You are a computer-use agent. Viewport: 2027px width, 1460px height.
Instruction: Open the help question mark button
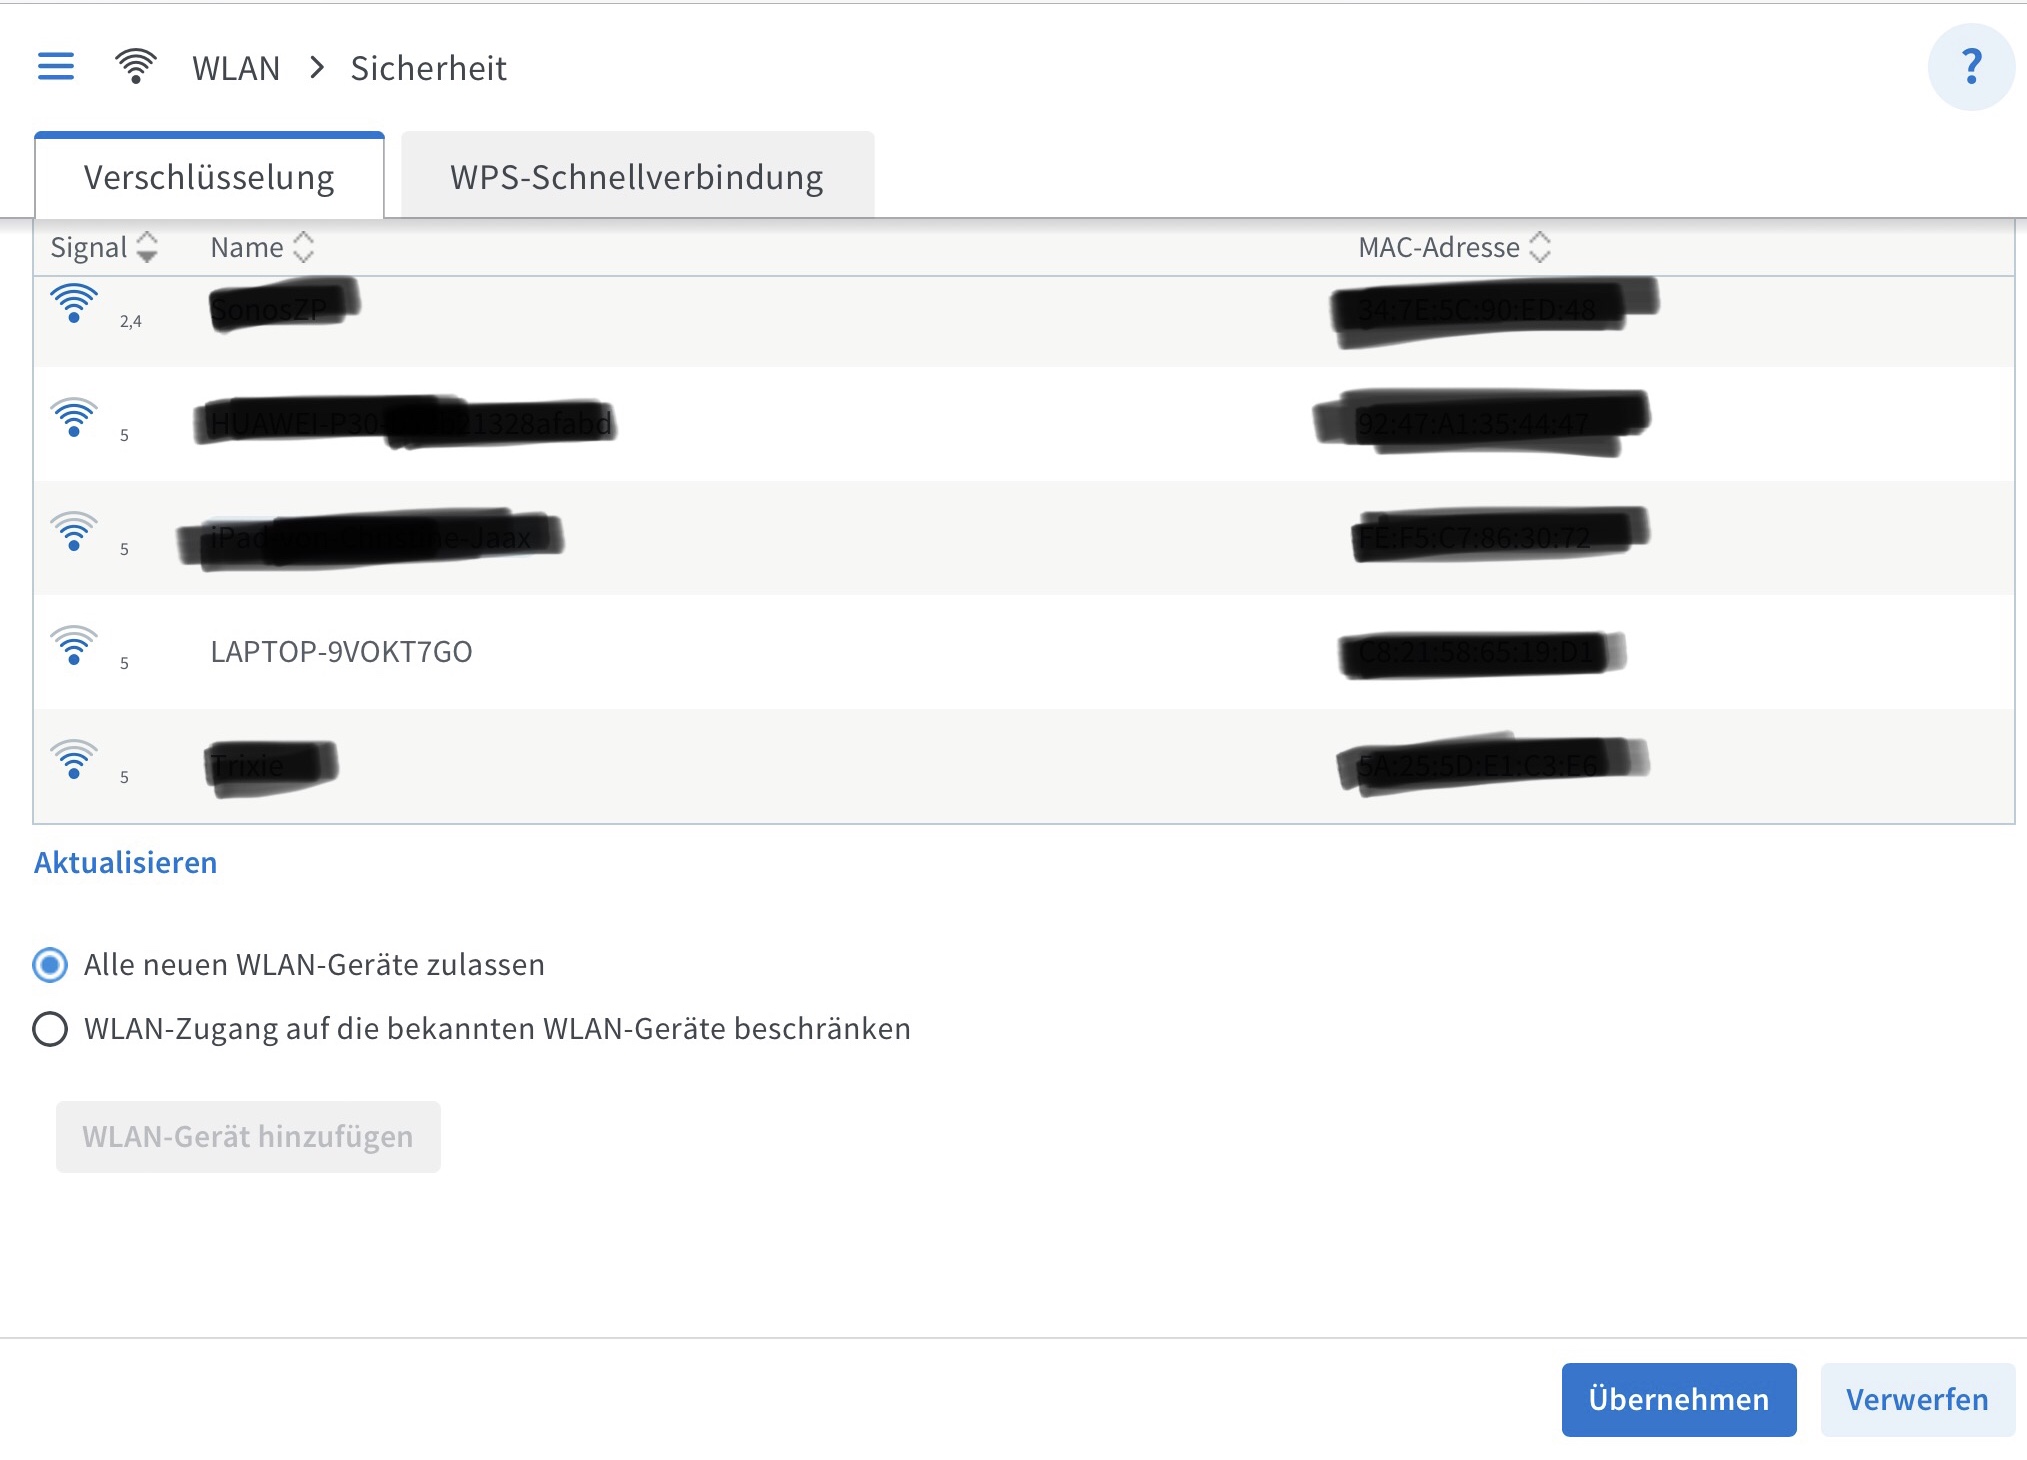pos(1970,67)
